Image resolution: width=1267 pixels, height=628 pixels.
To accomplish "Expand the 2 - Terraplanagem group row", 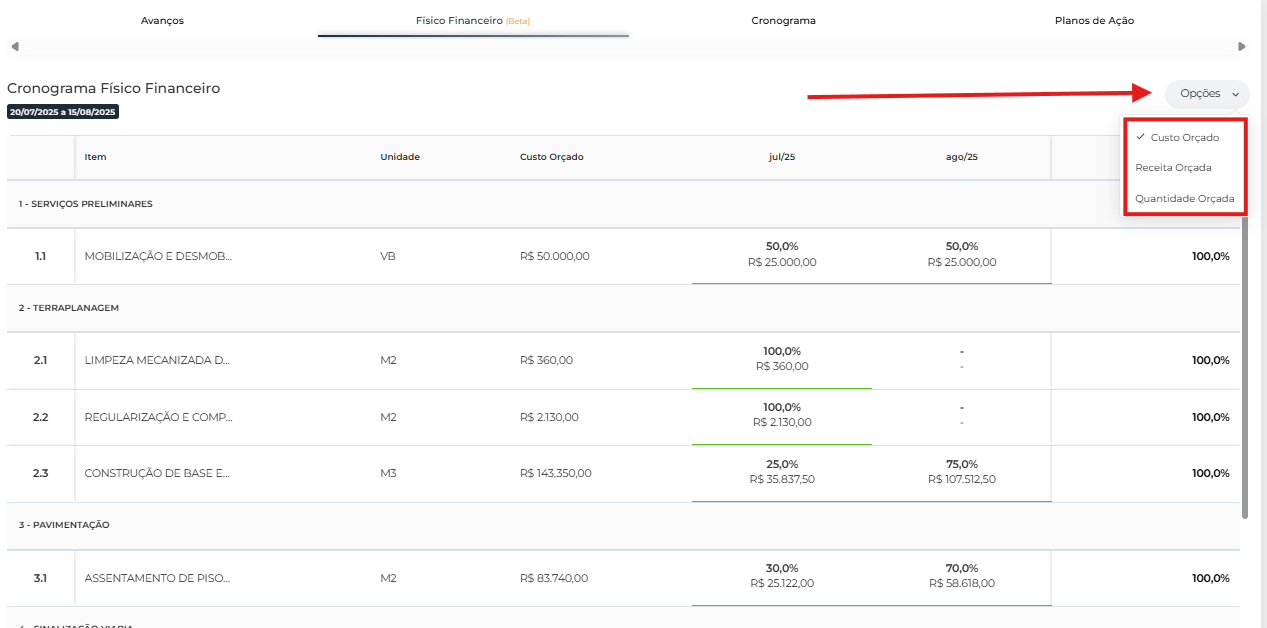I will (x=69, y=308).
